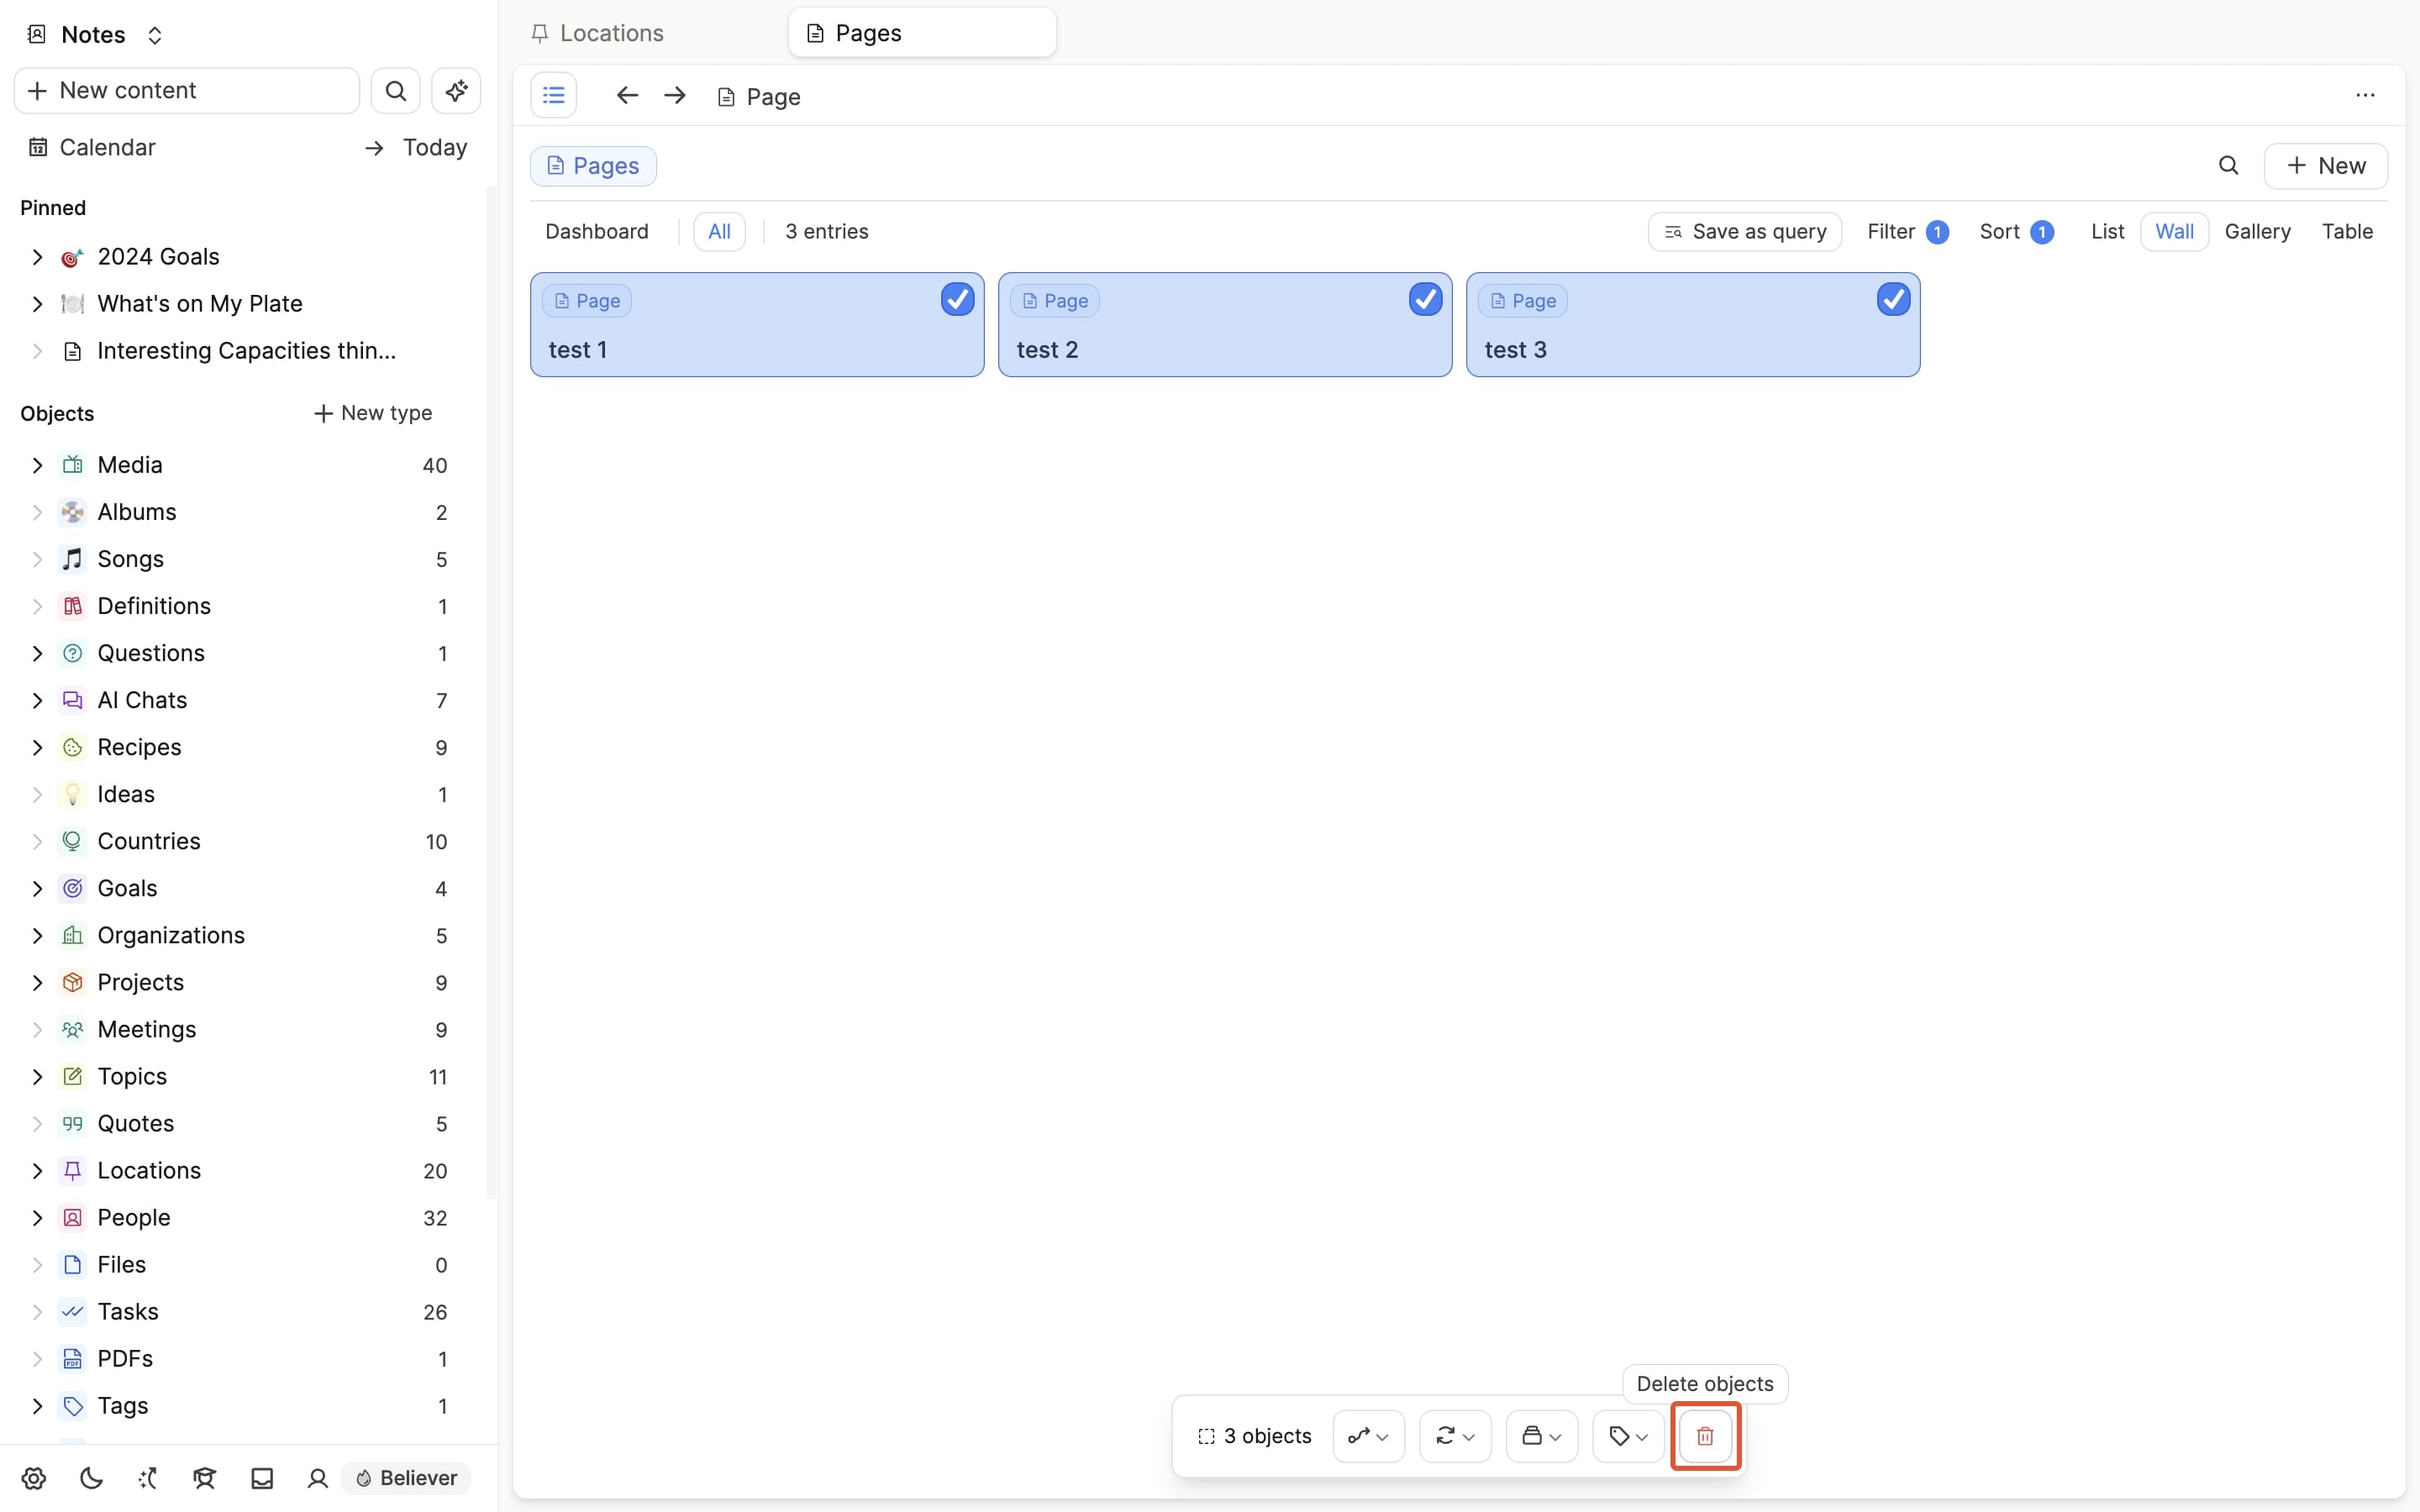Open the Notes space switcher
Image resolution: width=2420 pixels, height=1512 pixels.
(95, 35)
